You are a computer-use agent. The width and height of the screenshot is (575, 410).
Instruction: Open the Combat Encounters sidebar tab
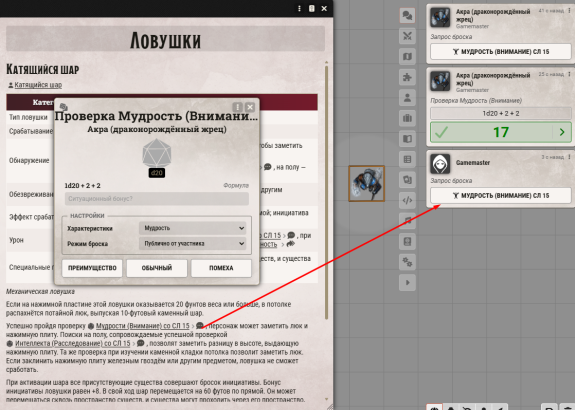tap(407, 36)
